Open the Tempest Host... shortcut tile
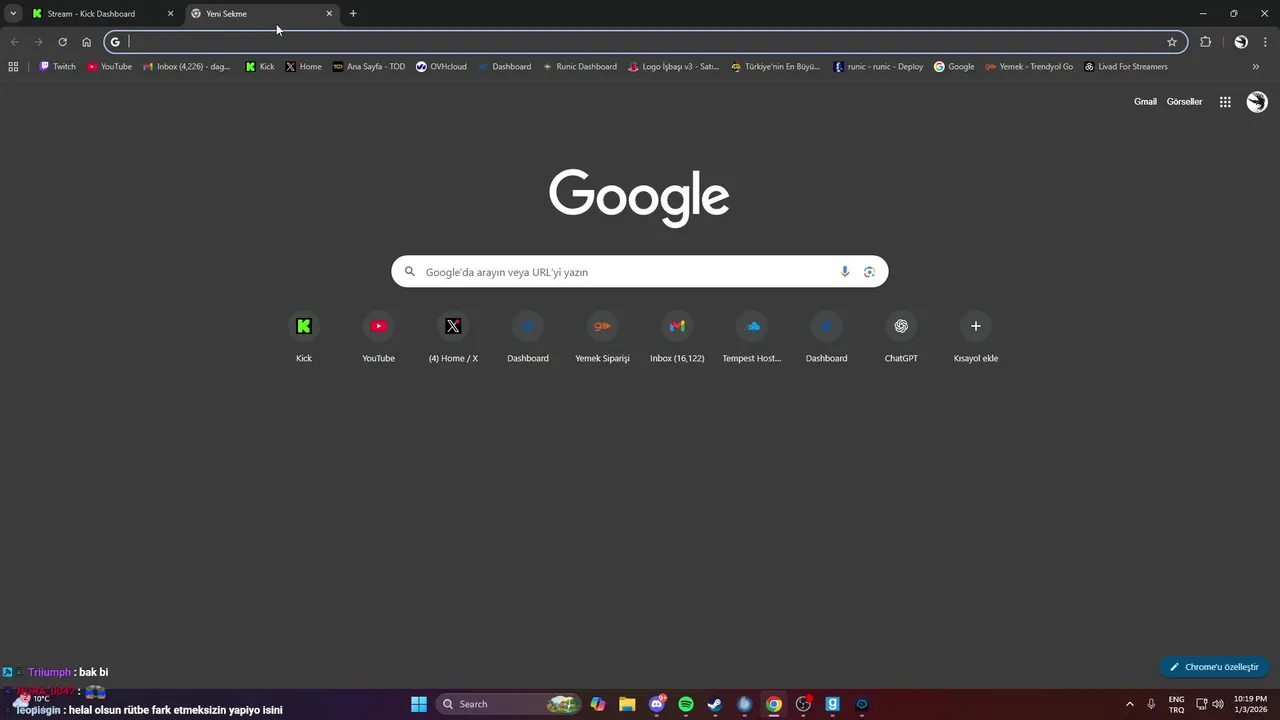 point(752,337)
